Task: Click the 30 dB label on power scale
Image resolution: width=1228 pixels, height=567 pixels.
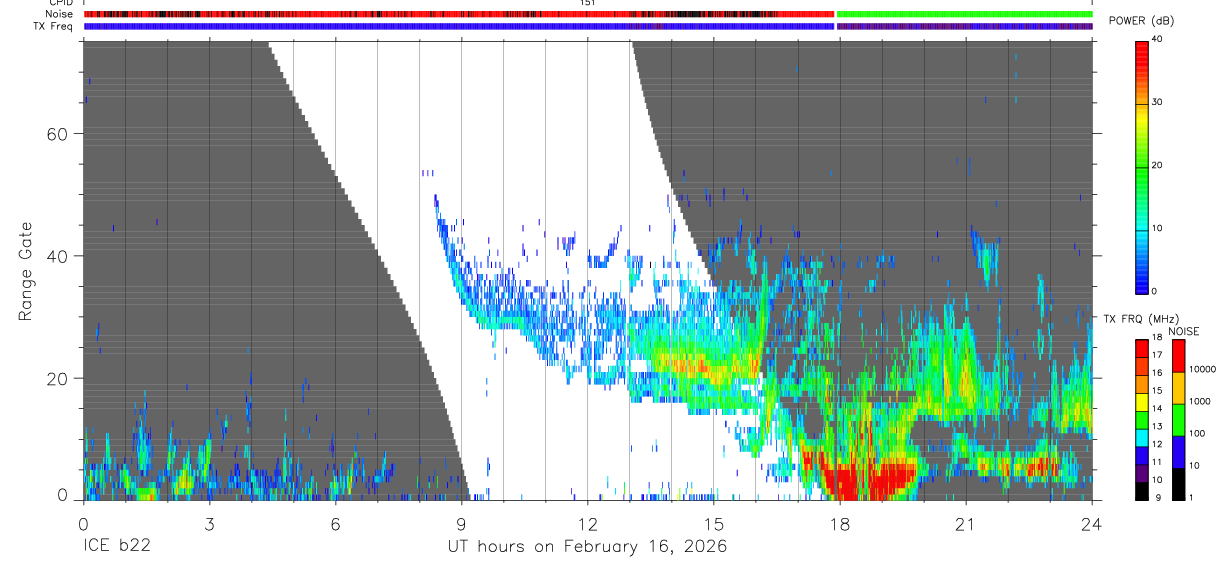Action: (x=1156, y=102)
